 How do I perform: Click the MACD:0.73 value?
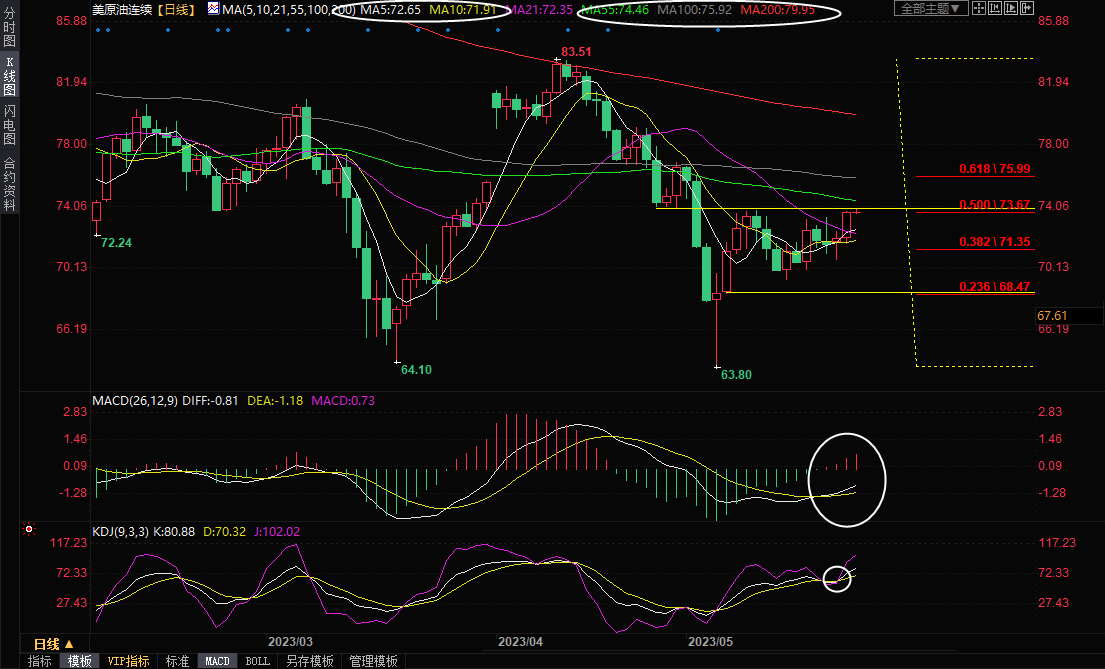343,400
